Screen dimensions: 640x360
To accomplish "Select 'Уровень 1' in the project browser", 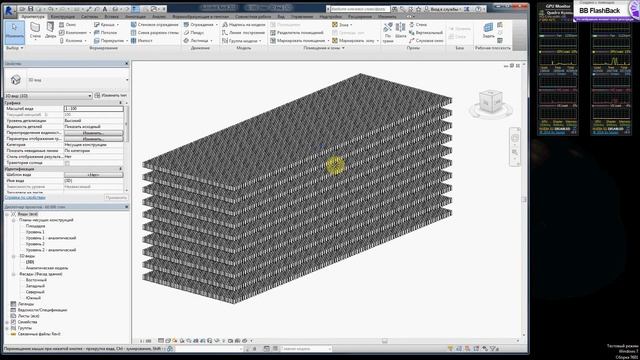I will click(35, 232).
